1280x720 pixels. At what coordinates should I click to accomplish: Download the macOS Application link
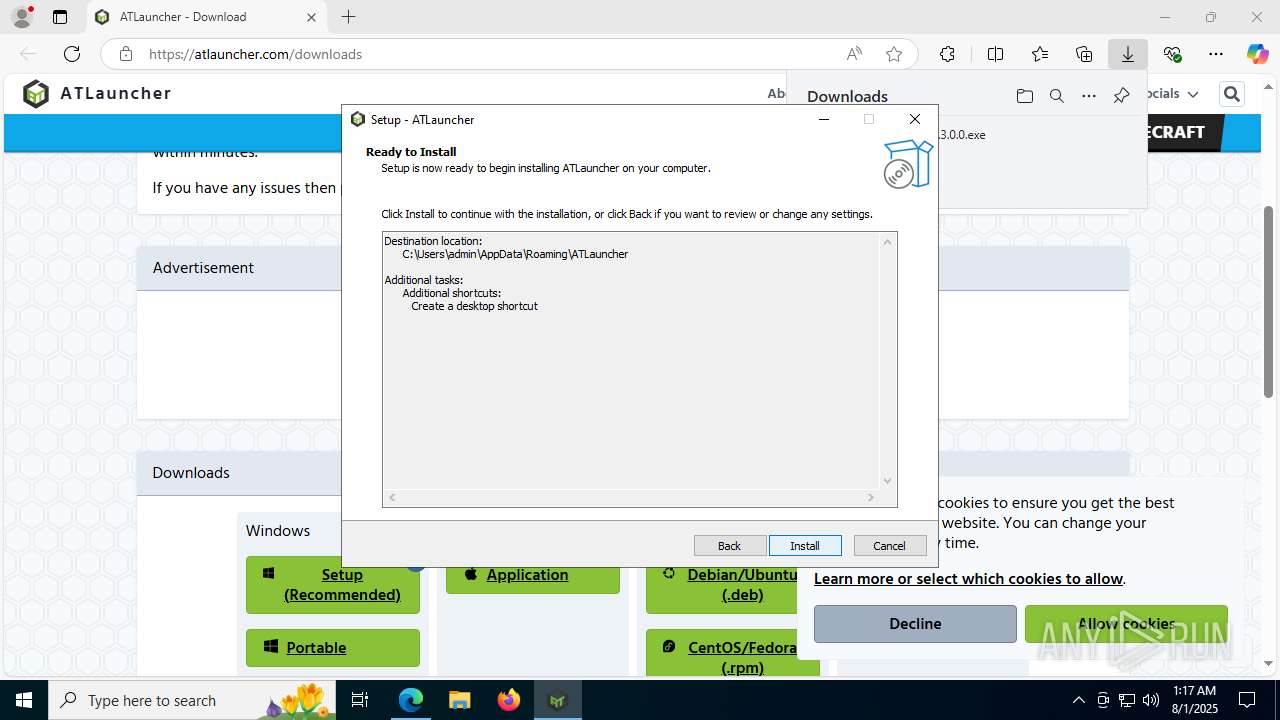533,575
